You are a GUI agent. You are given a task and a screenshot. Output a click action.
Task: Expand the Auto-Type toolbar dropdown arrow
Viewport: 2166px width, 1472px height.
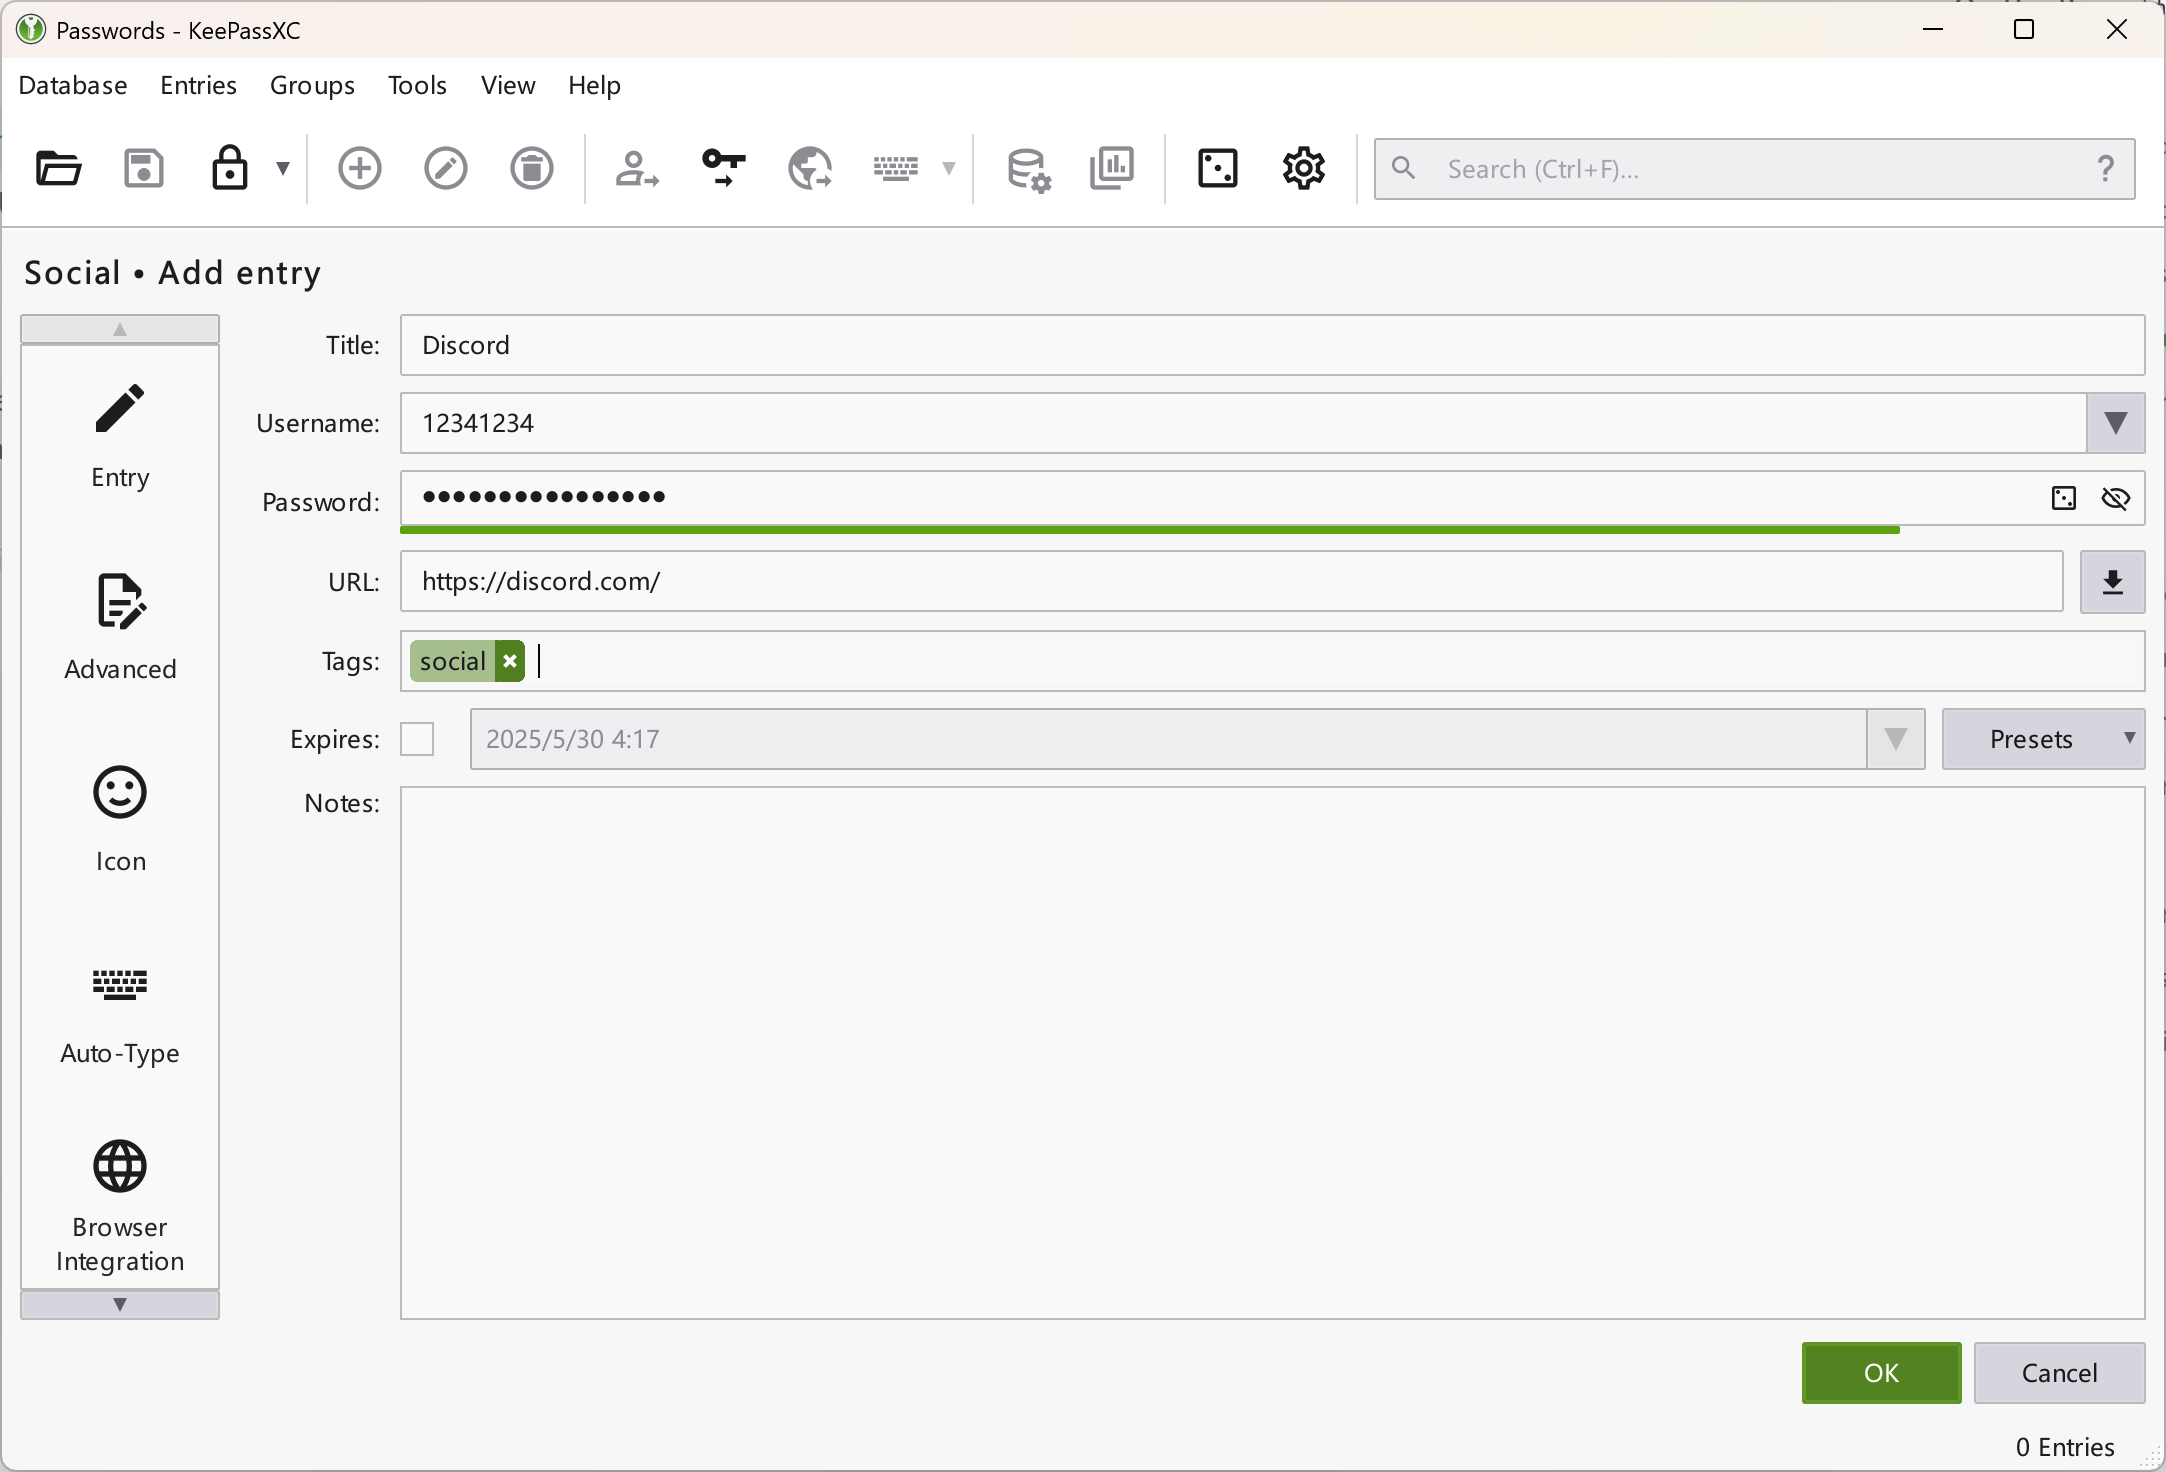[949, 168]
